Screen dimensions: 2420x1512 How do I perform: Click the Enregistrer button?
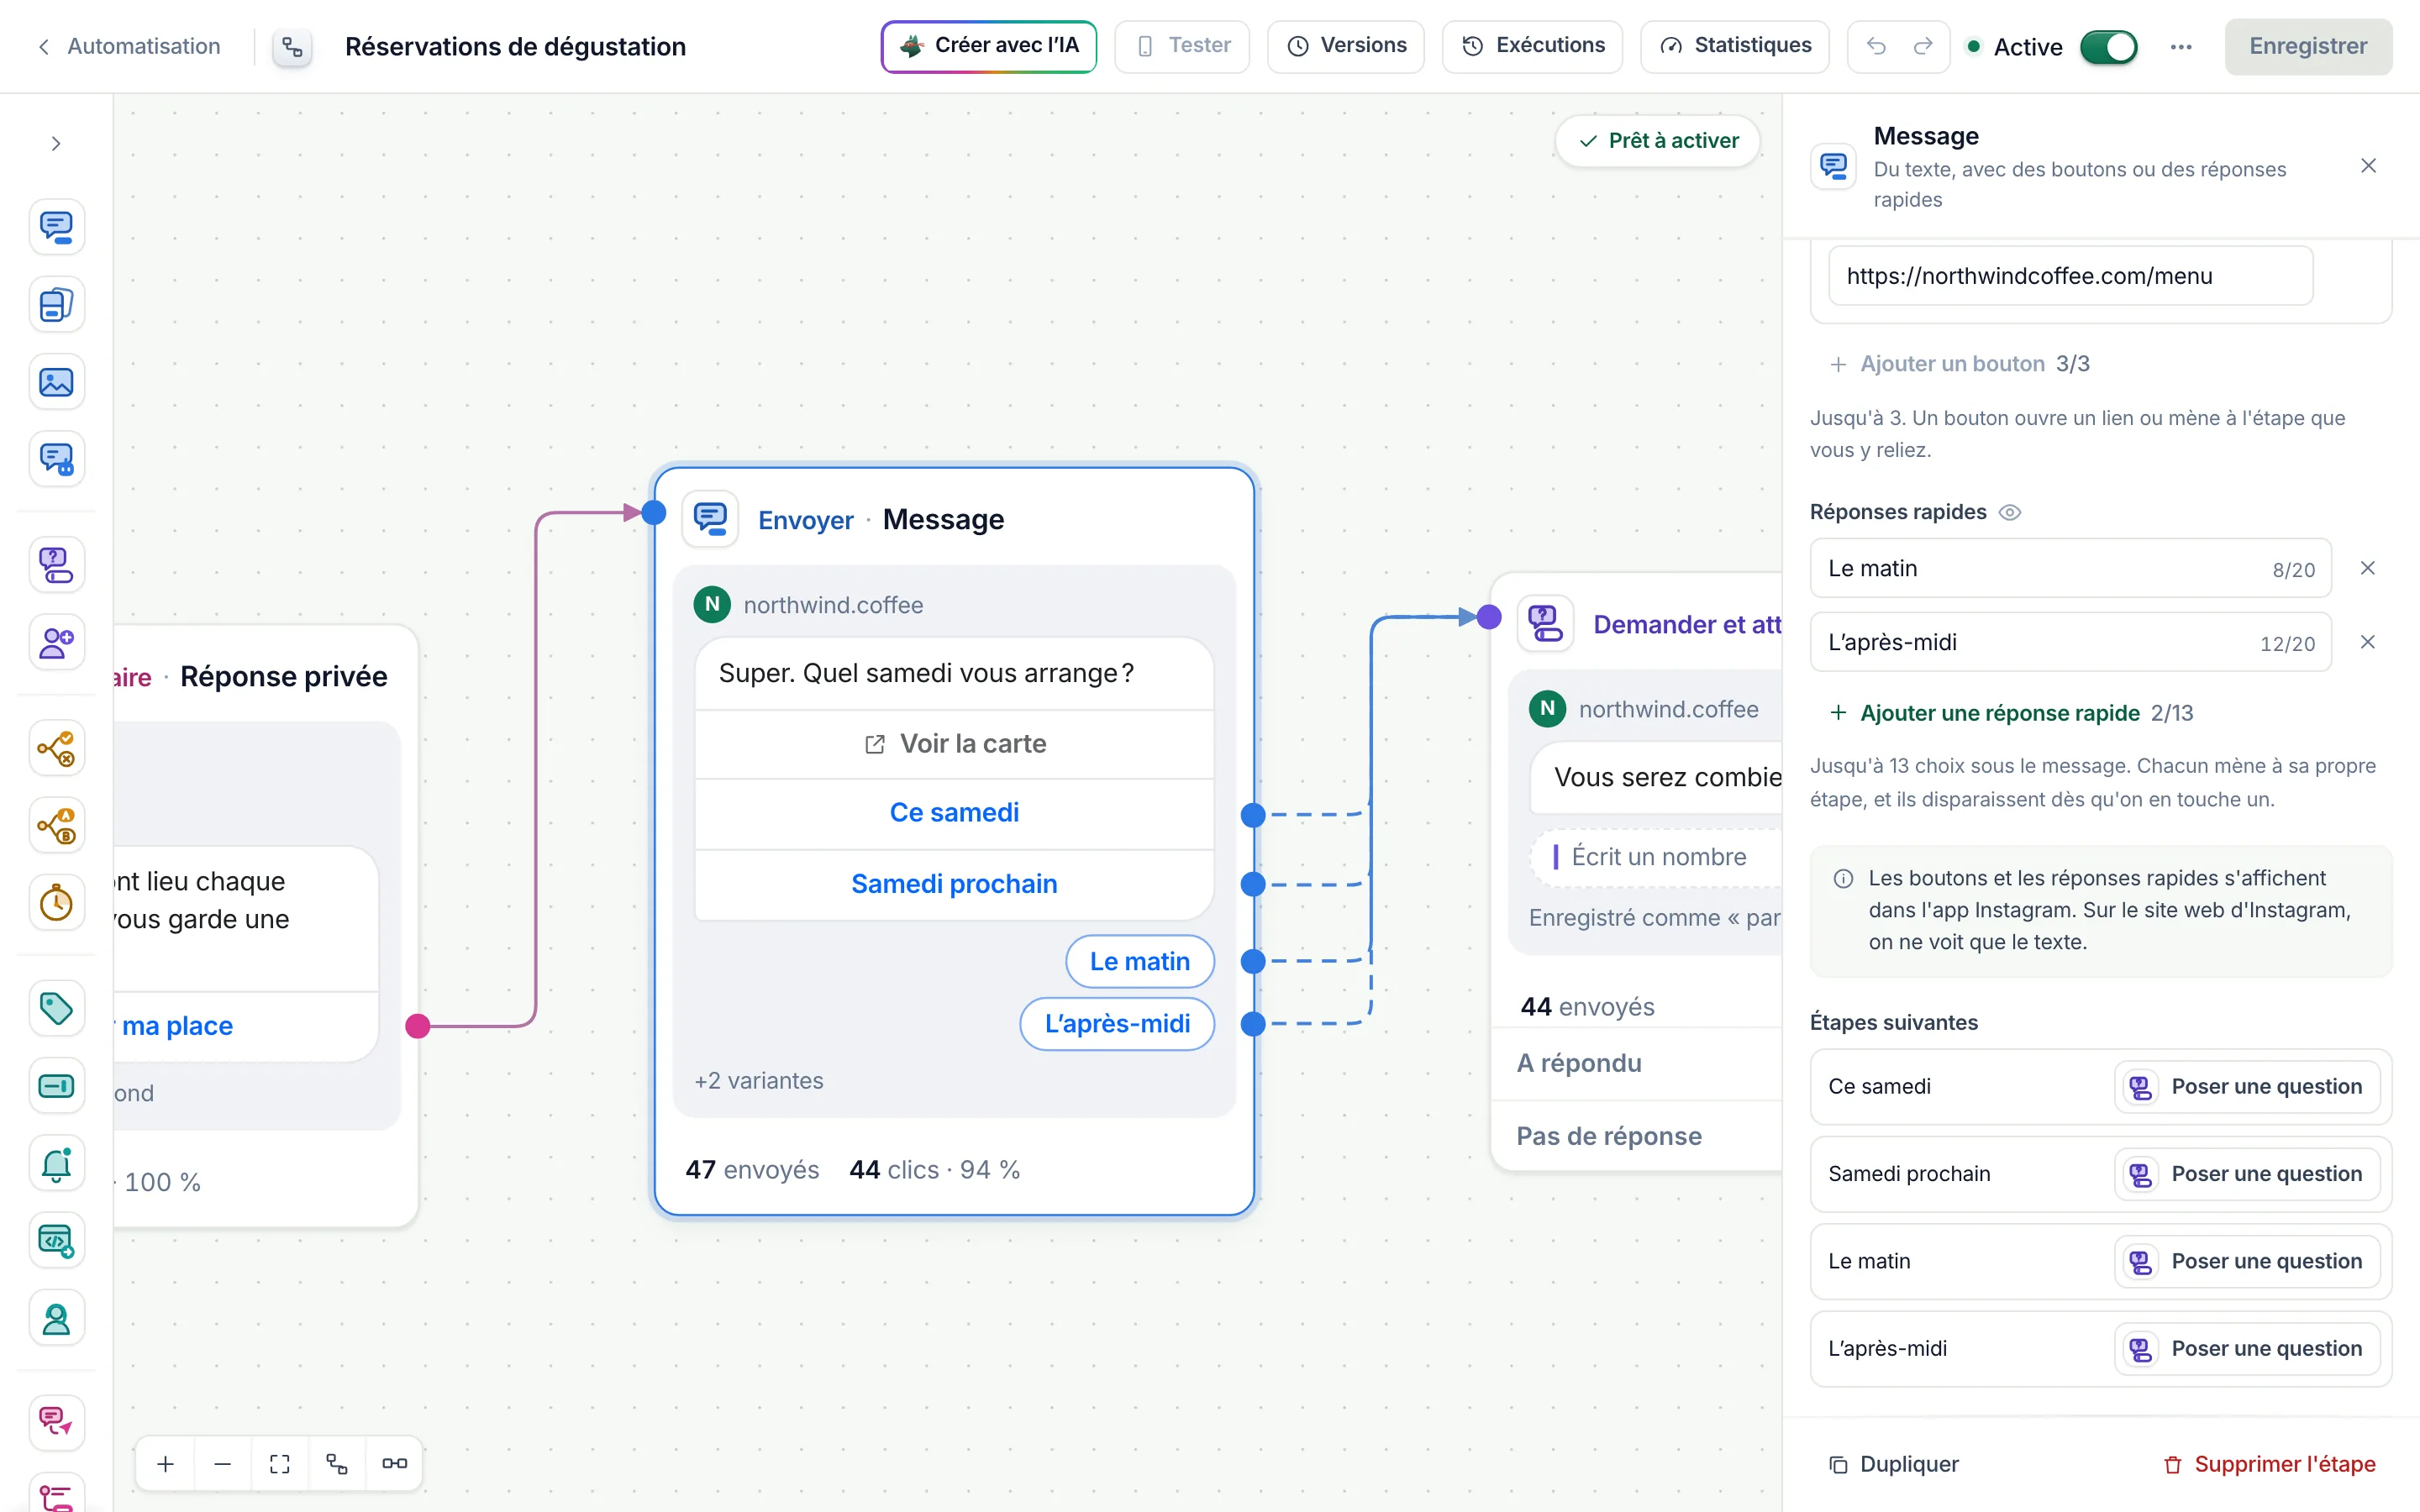(2308, 46)
